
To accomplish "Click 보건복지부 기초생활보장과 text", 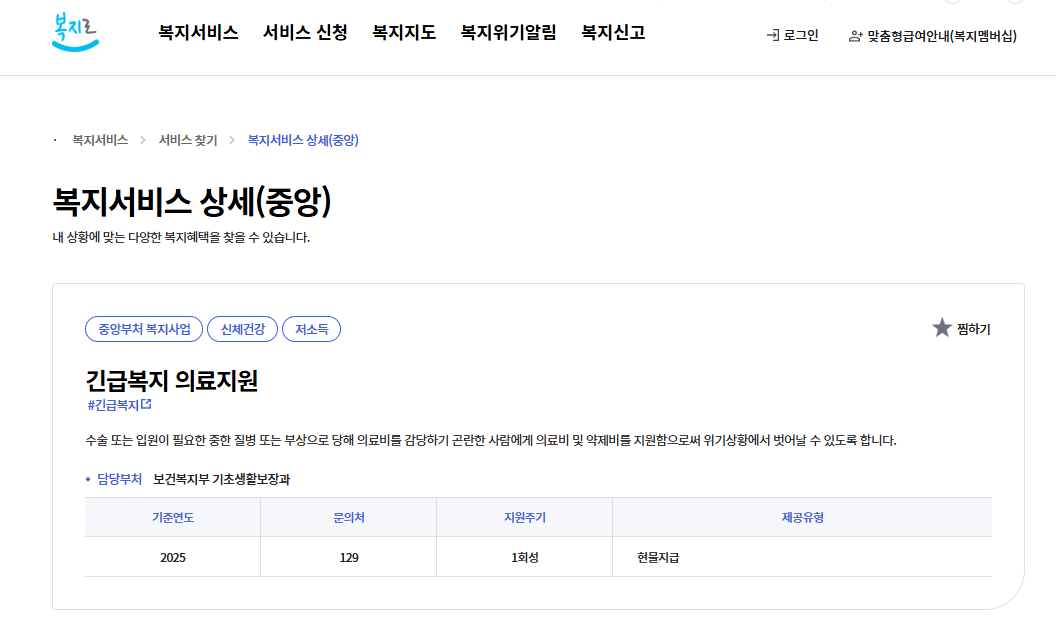I will pyautogui.click(x=222, y=479).
